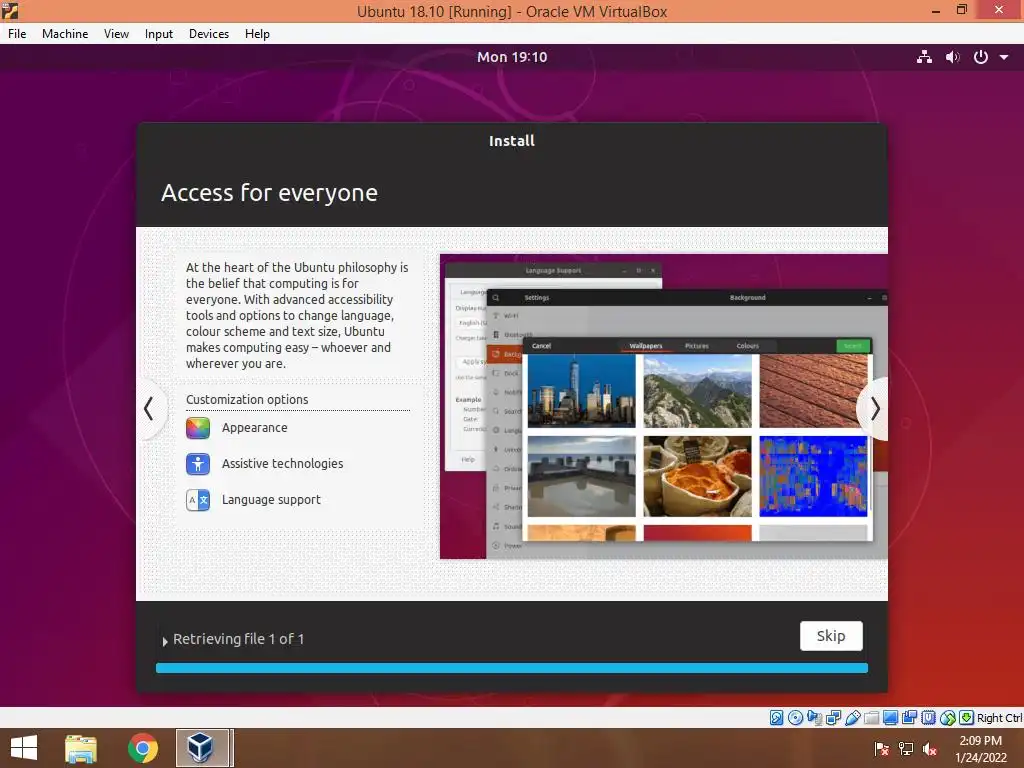
Task: Click the Ubuntu network status icon
Action: (x=924, y=57)
